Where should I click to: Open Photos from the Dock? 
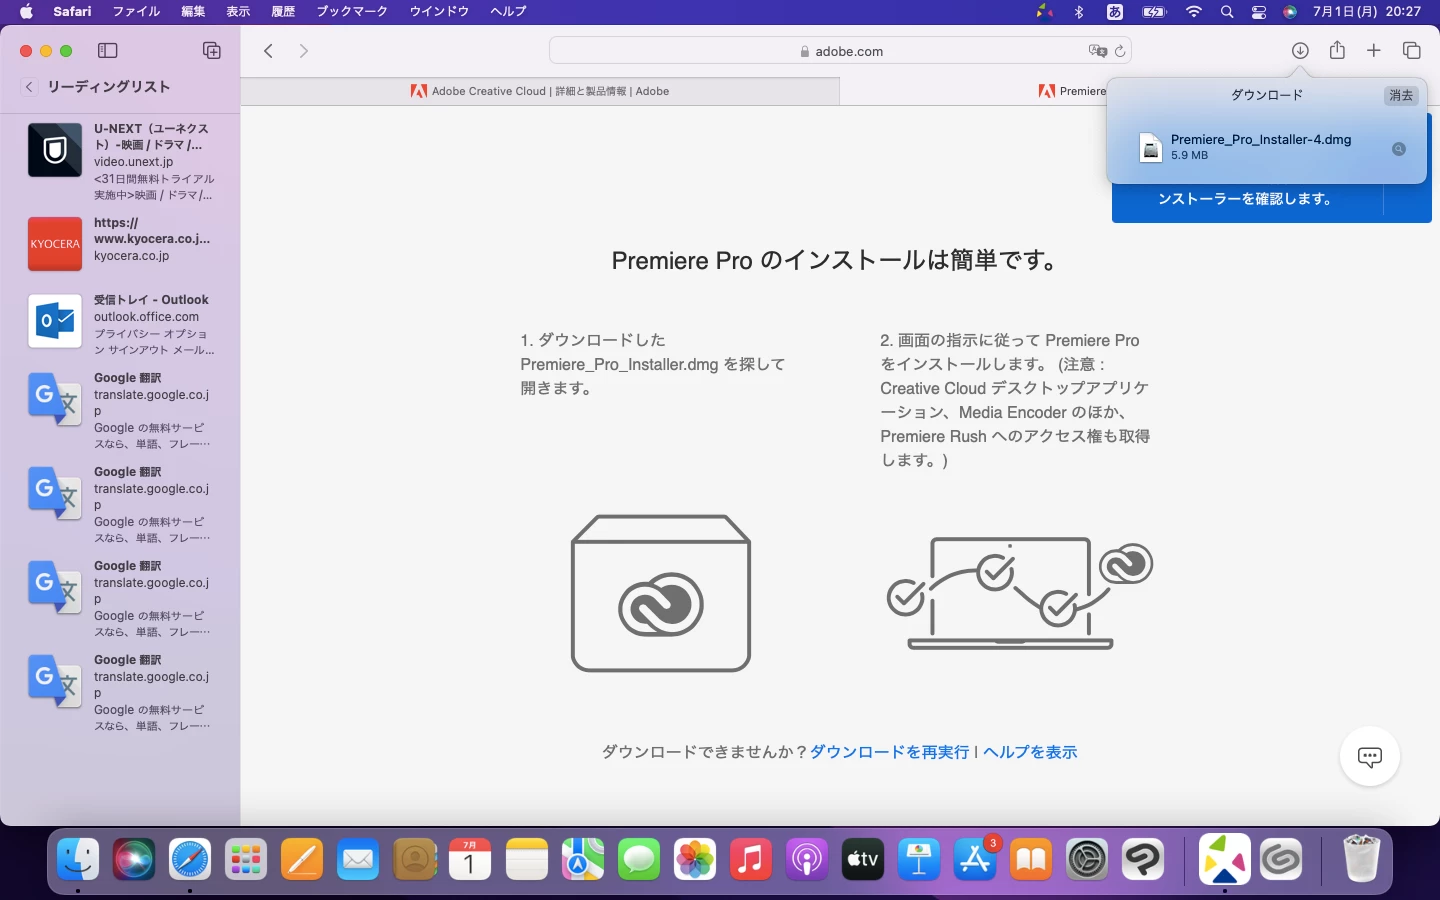[695, 859]
